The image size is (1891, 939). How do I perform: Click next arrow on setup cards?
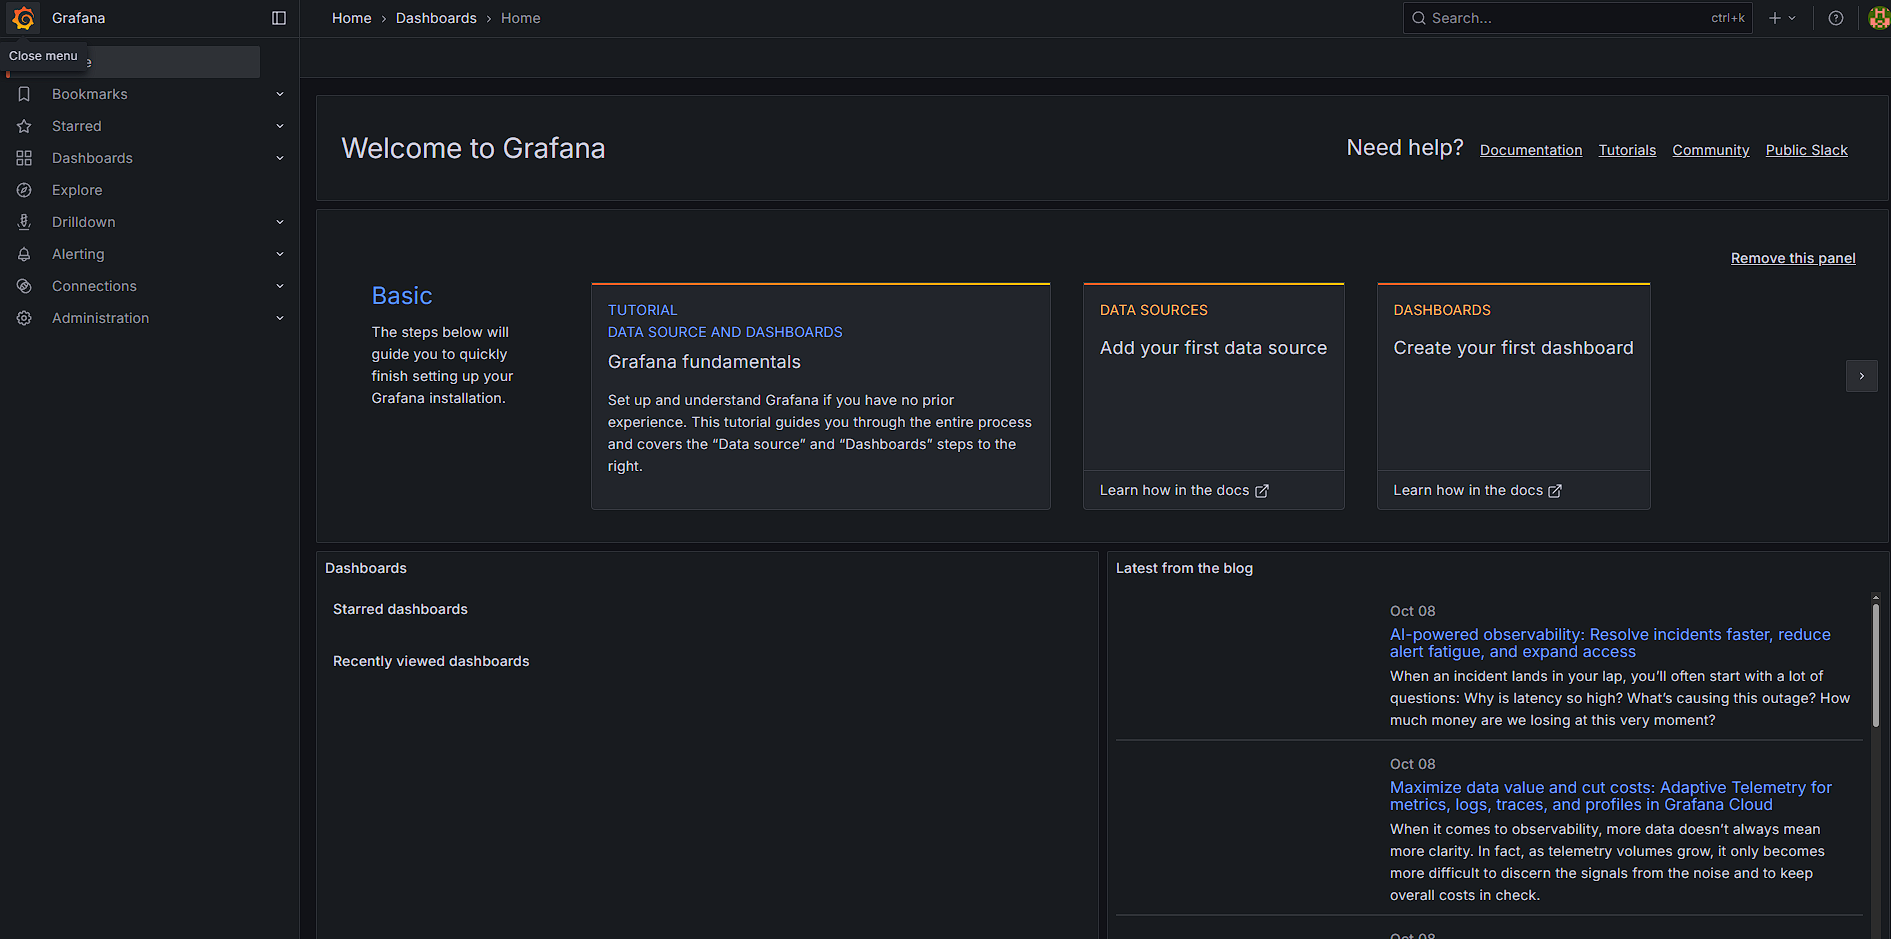tap(1861, 376)
